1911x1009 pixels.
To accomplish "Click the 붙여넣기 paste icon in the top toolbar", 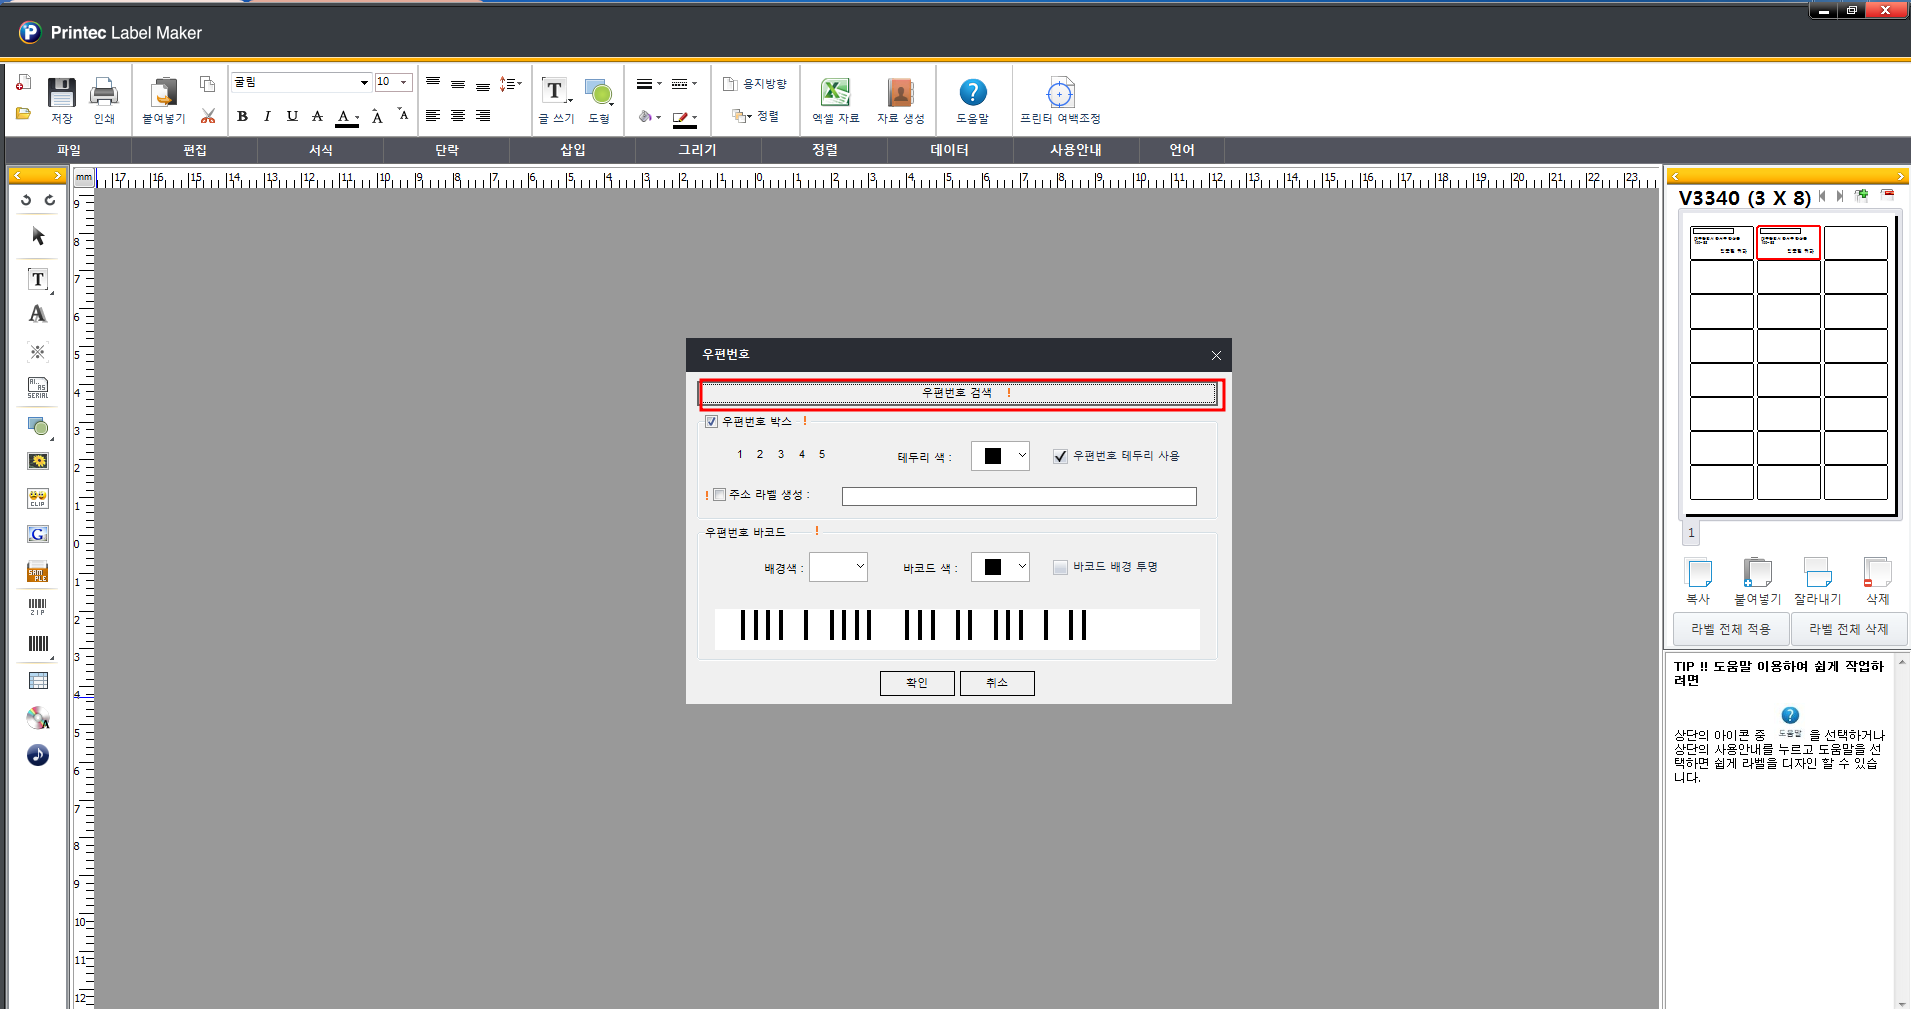I will (164, 93).
